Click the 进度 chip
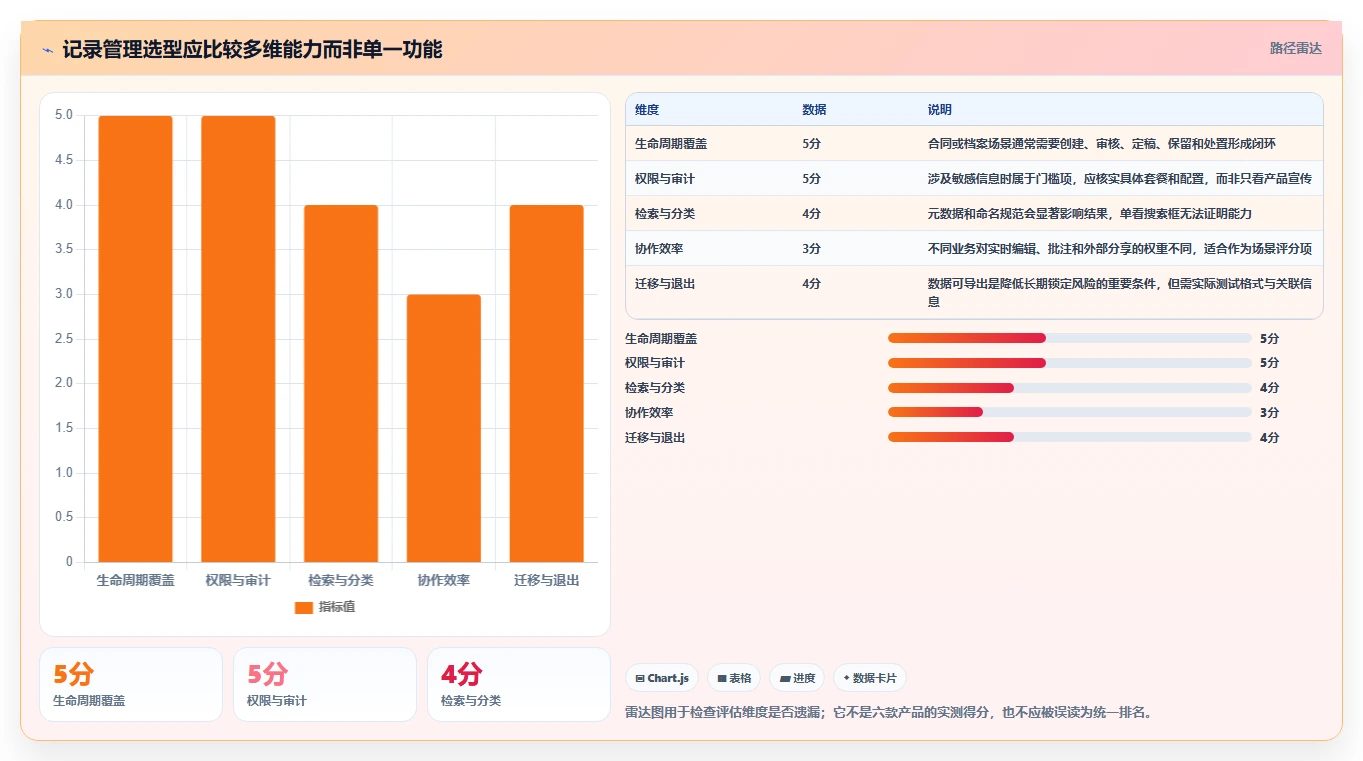1363x761 pixels. [797, 678]
